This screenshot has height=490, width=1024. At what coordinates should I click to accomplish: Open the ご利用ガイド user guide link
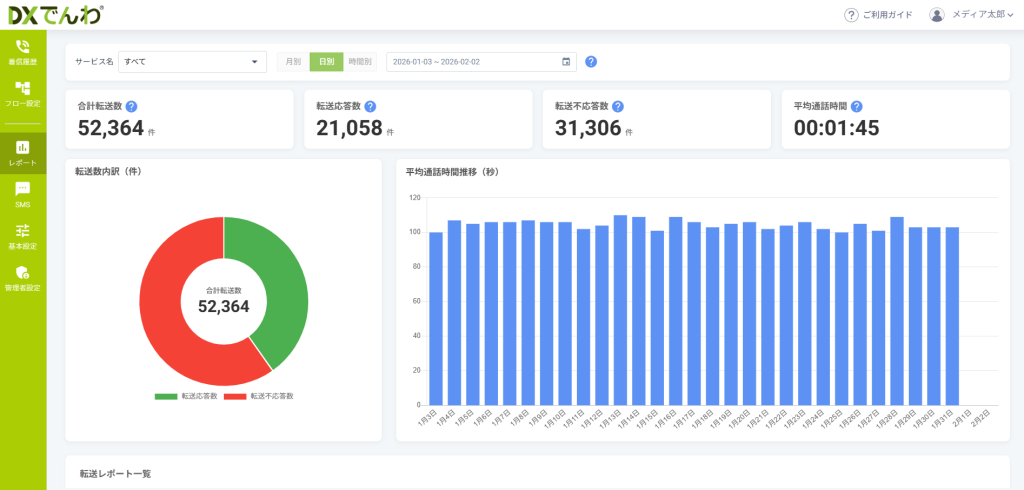click(x=879, y=15)
